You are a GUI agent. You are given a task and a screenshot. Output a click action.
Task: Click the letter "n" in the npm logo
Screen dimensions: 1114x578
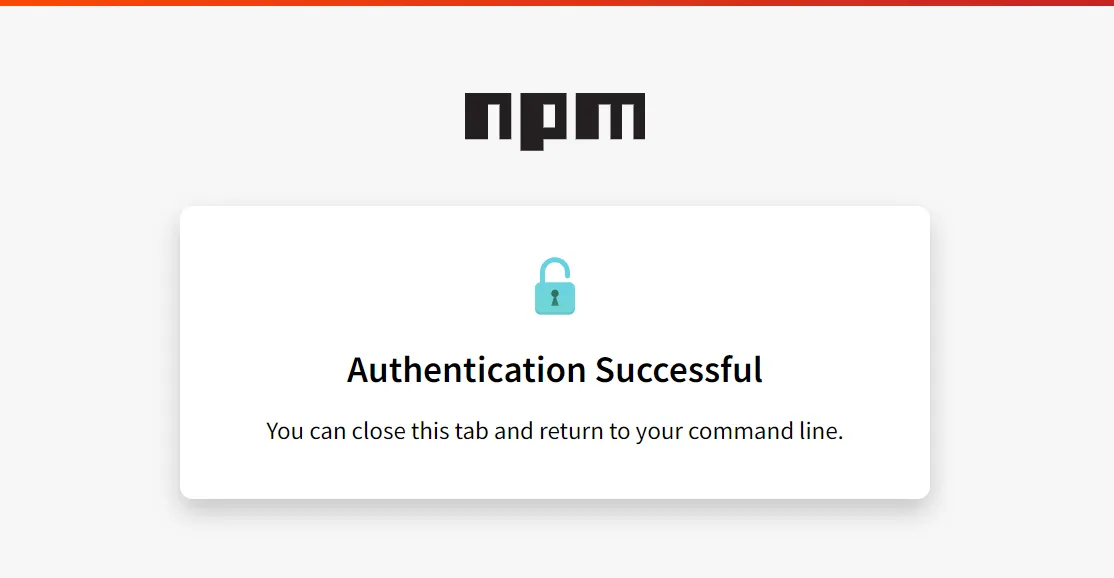tap(489, 117)
